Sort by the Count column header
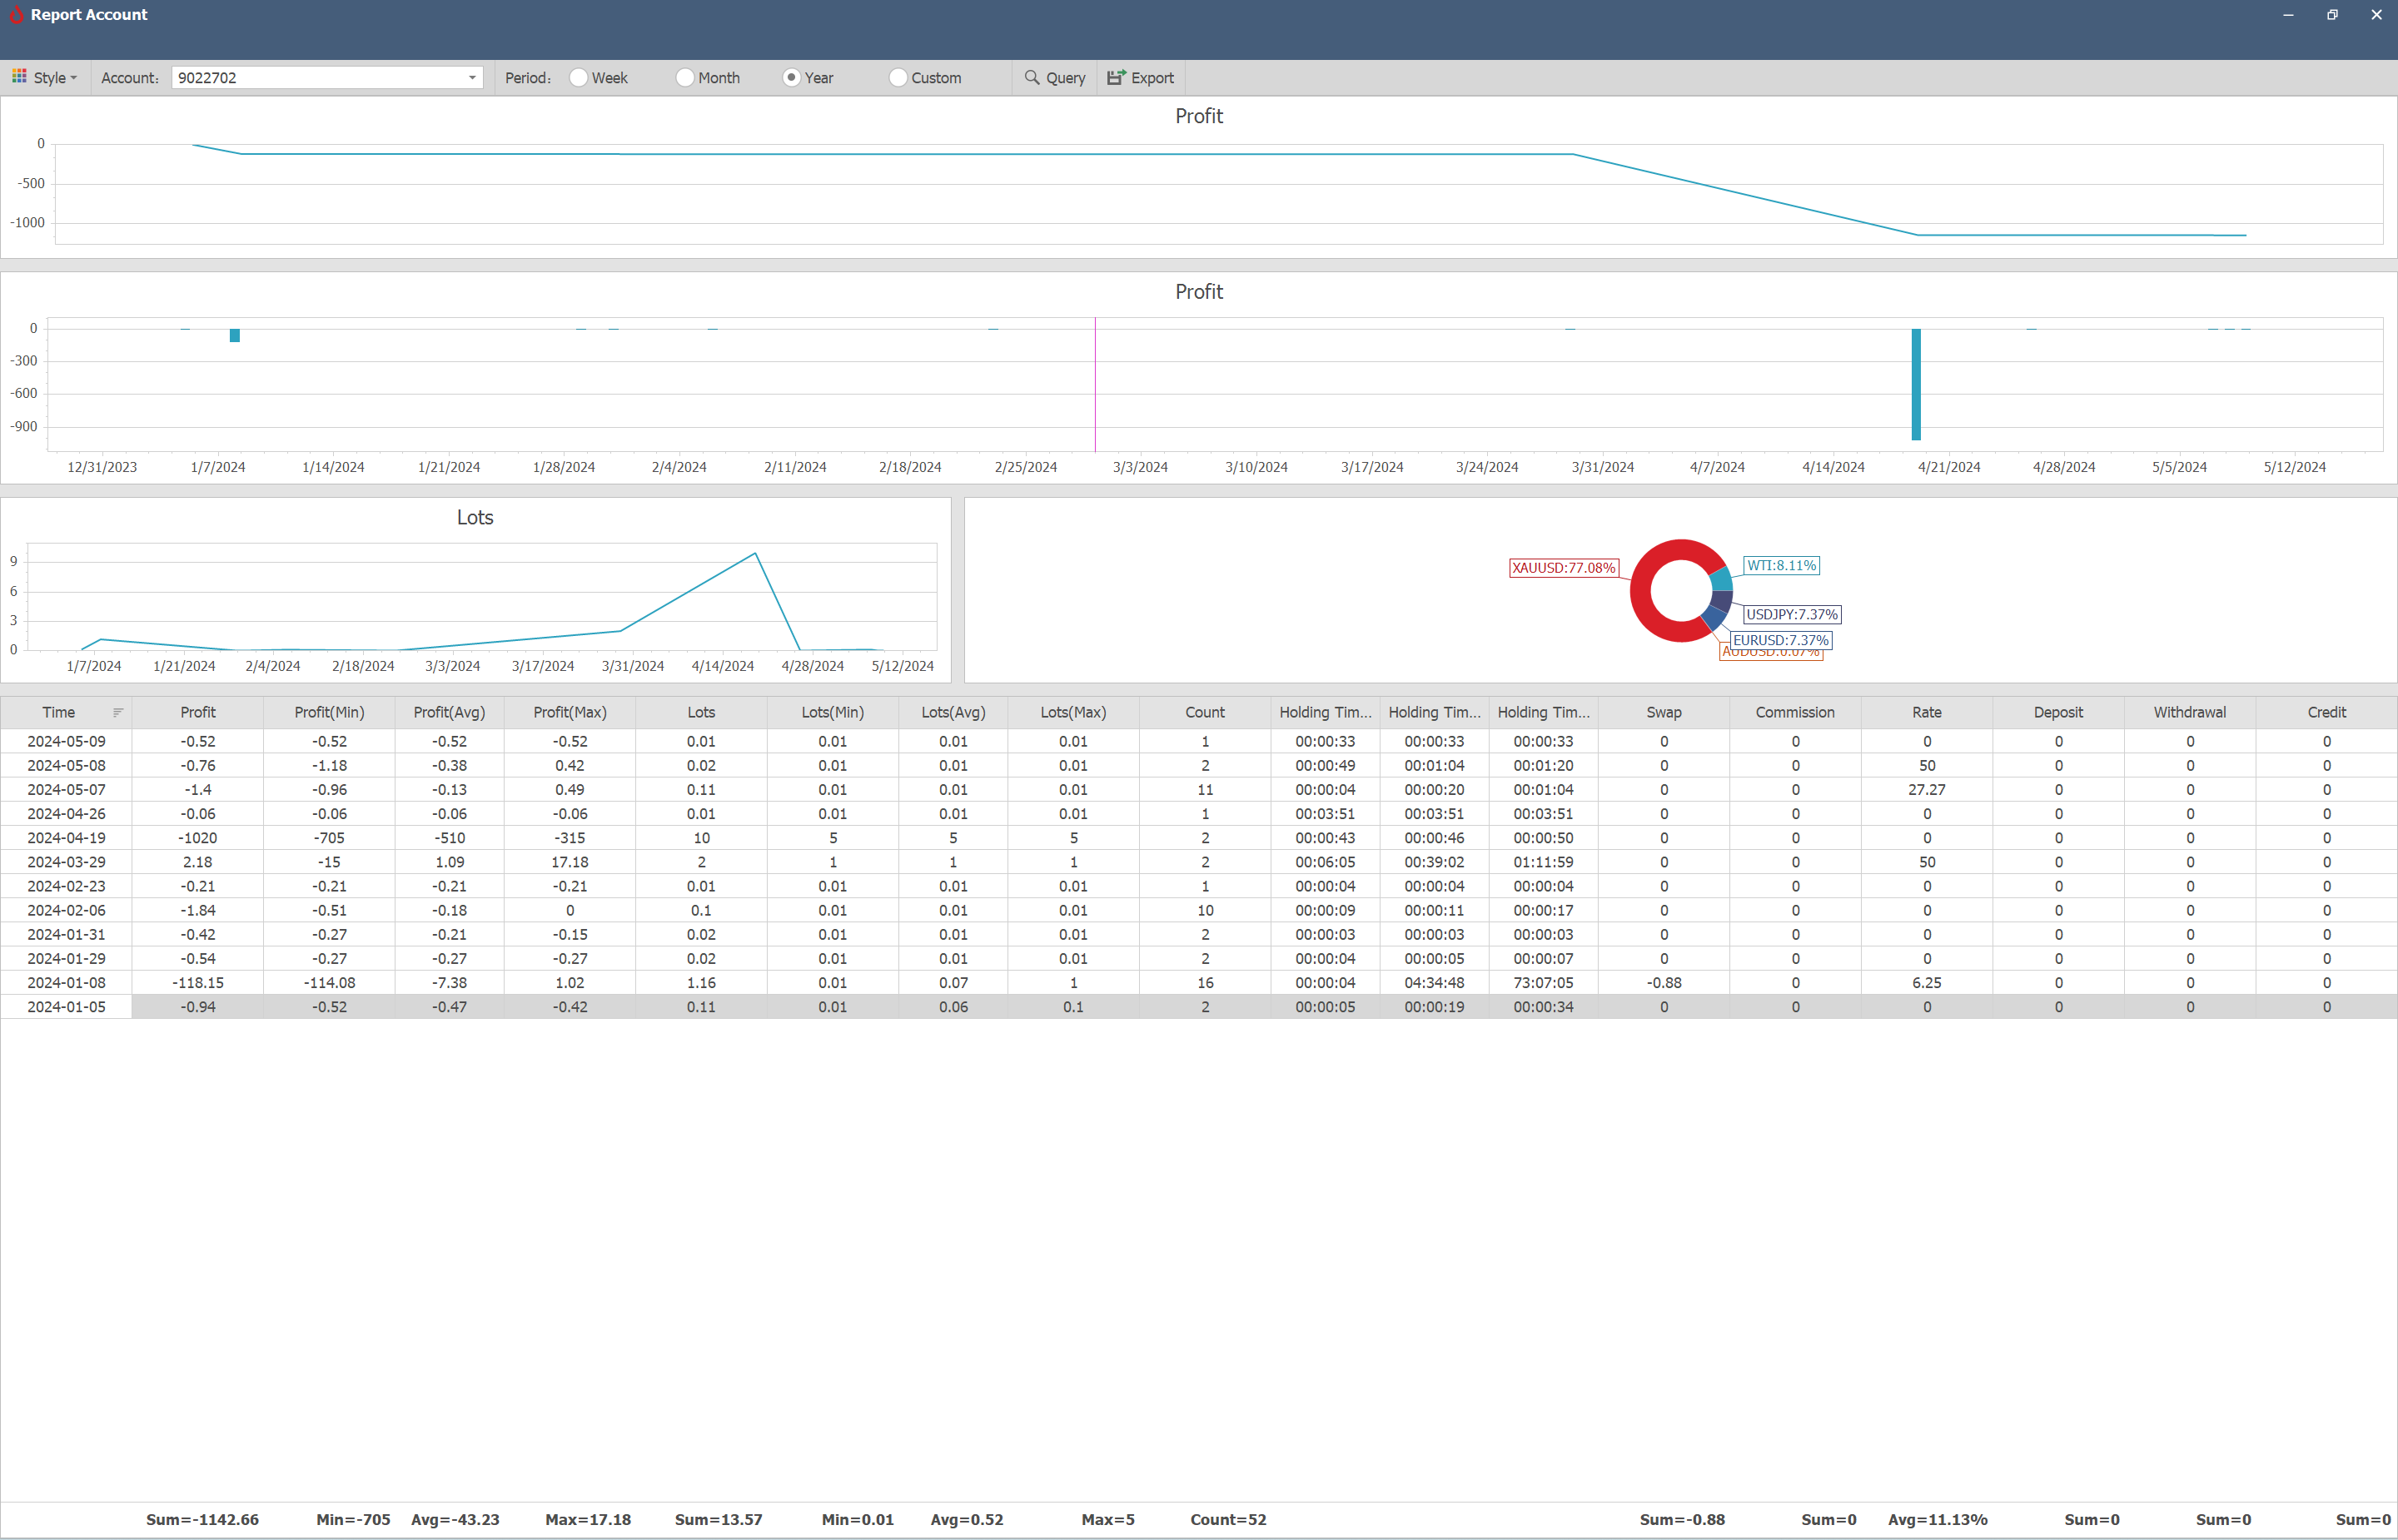Image resolution: width=2398 pixels, height=1540 pixels. (x=1205, y=712)
